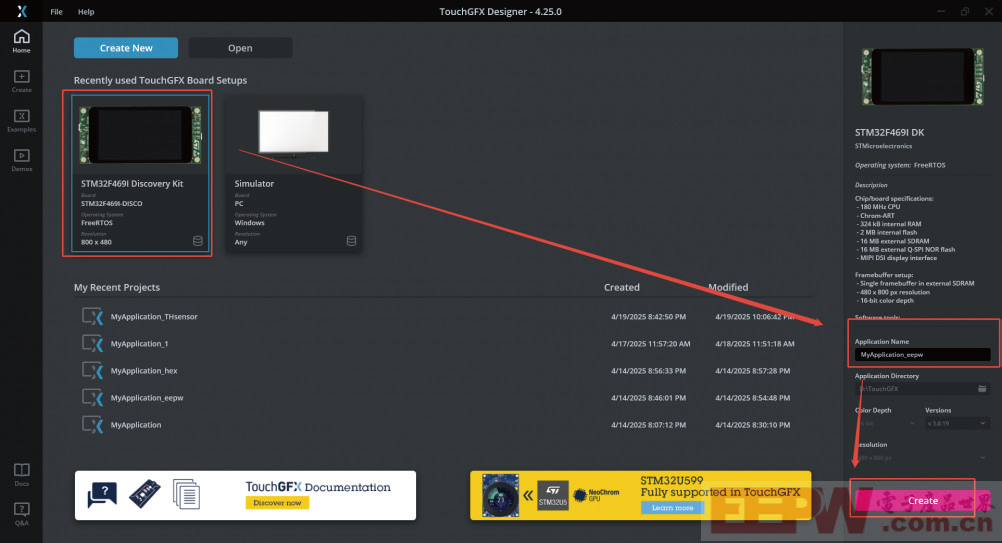
Task: Open recent project MyApplication_1
Action: [x=139, y=344]
